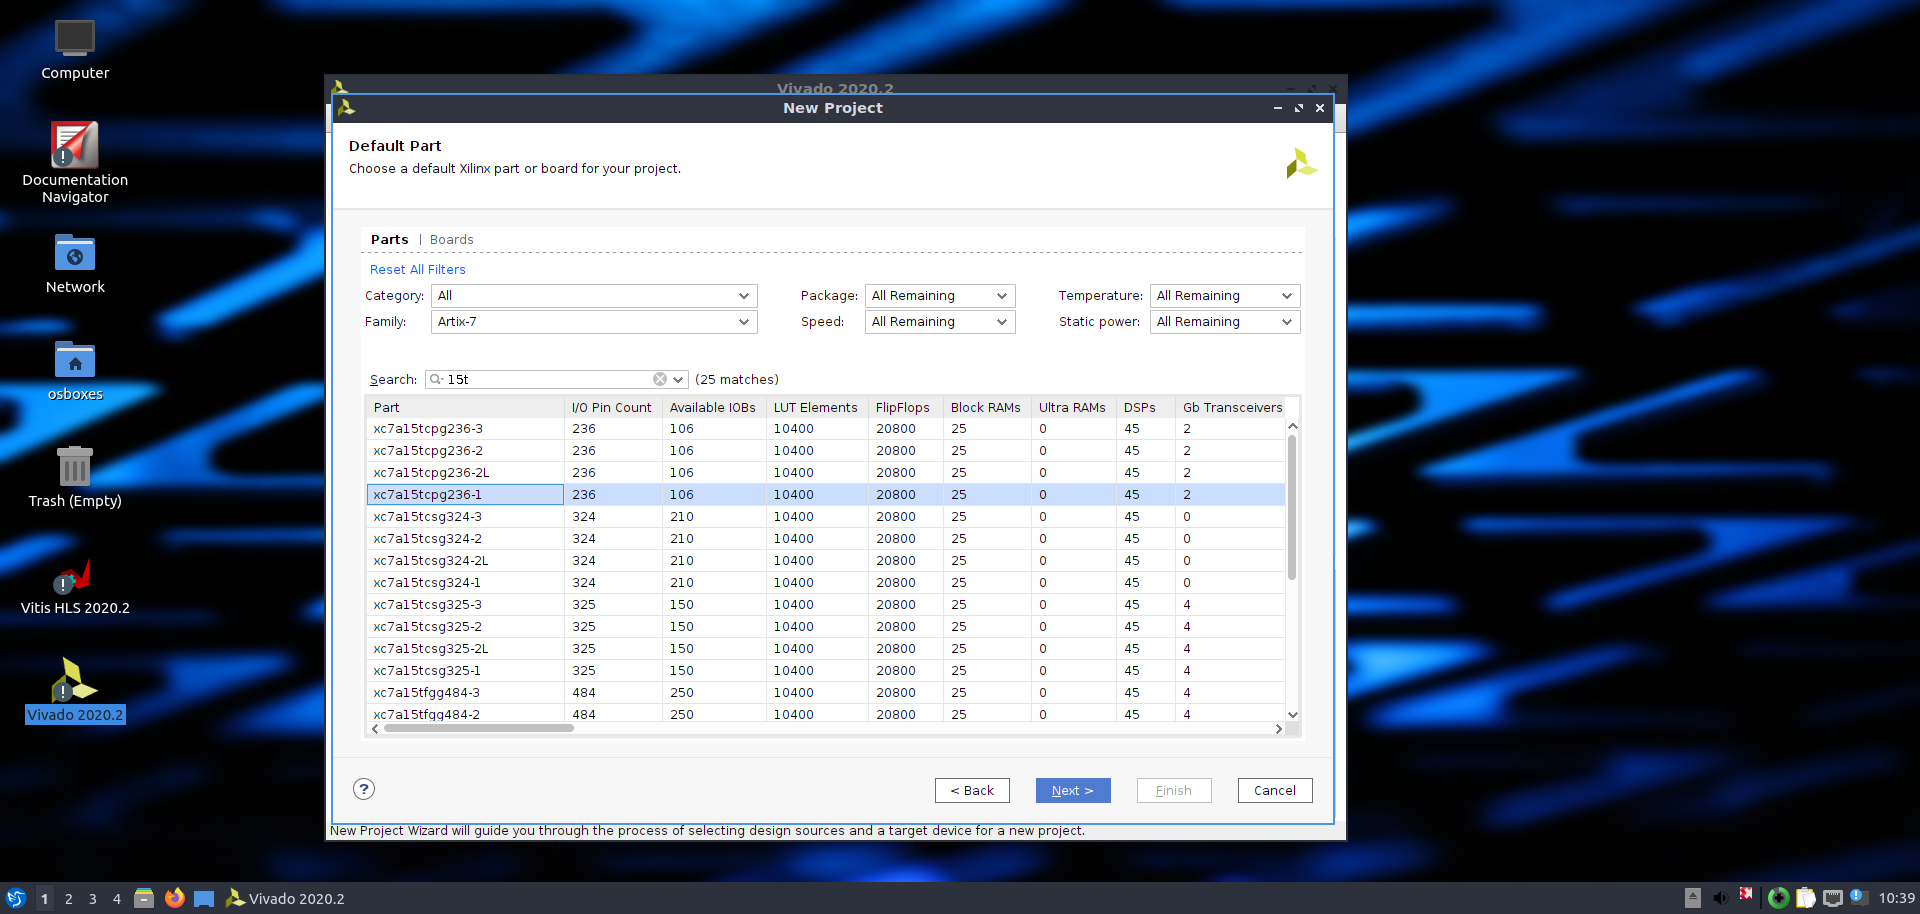The image size is (1920, 914).
Task: Open the file manager from the taskbar
Action: point(144,898)
